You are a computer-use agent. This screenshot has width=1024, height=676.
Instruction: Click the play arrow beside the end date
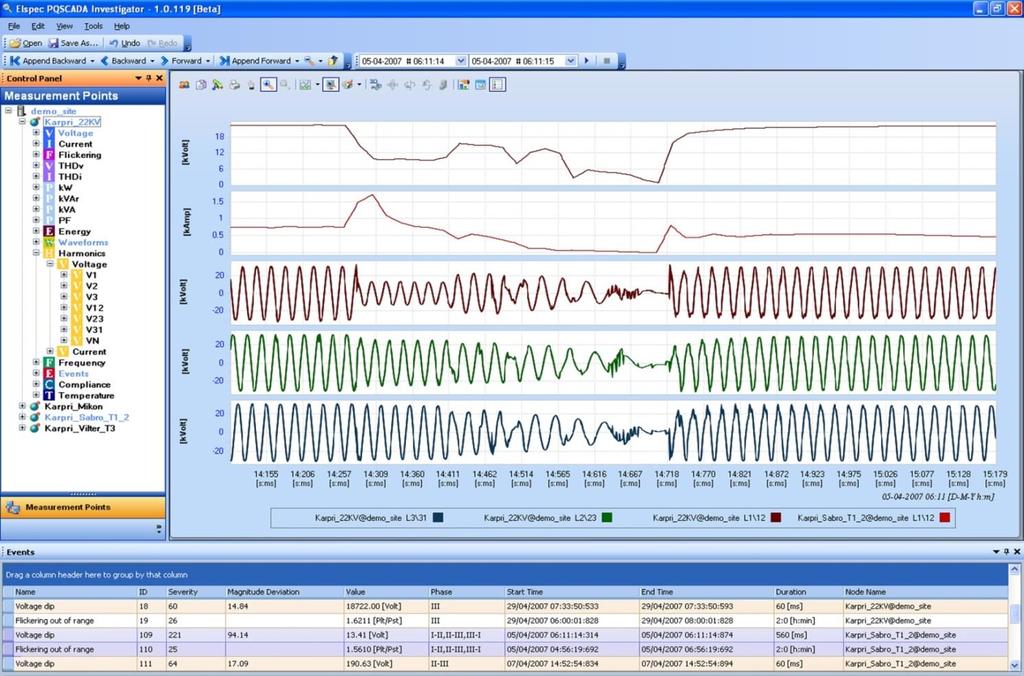[586, 61]
